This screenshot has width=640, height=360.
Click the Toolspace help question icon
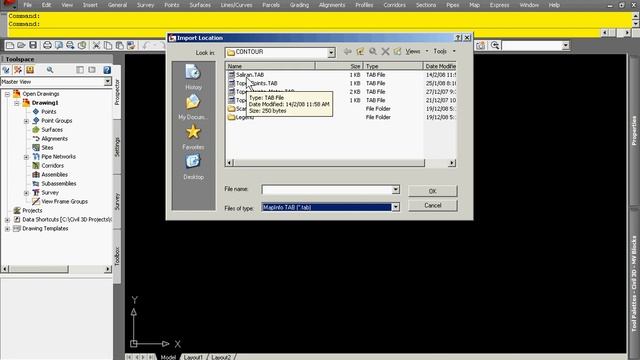(107, 70)
